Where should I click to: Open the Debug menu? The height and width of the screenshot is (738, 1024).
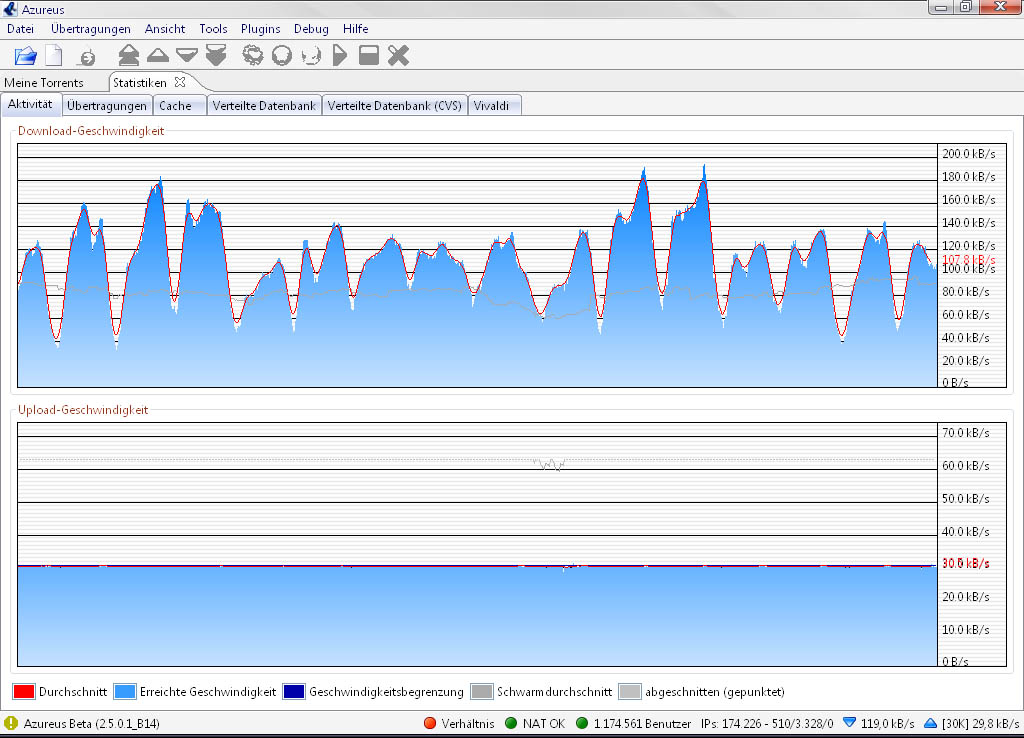pyautogui.click(x=311, y=29)
